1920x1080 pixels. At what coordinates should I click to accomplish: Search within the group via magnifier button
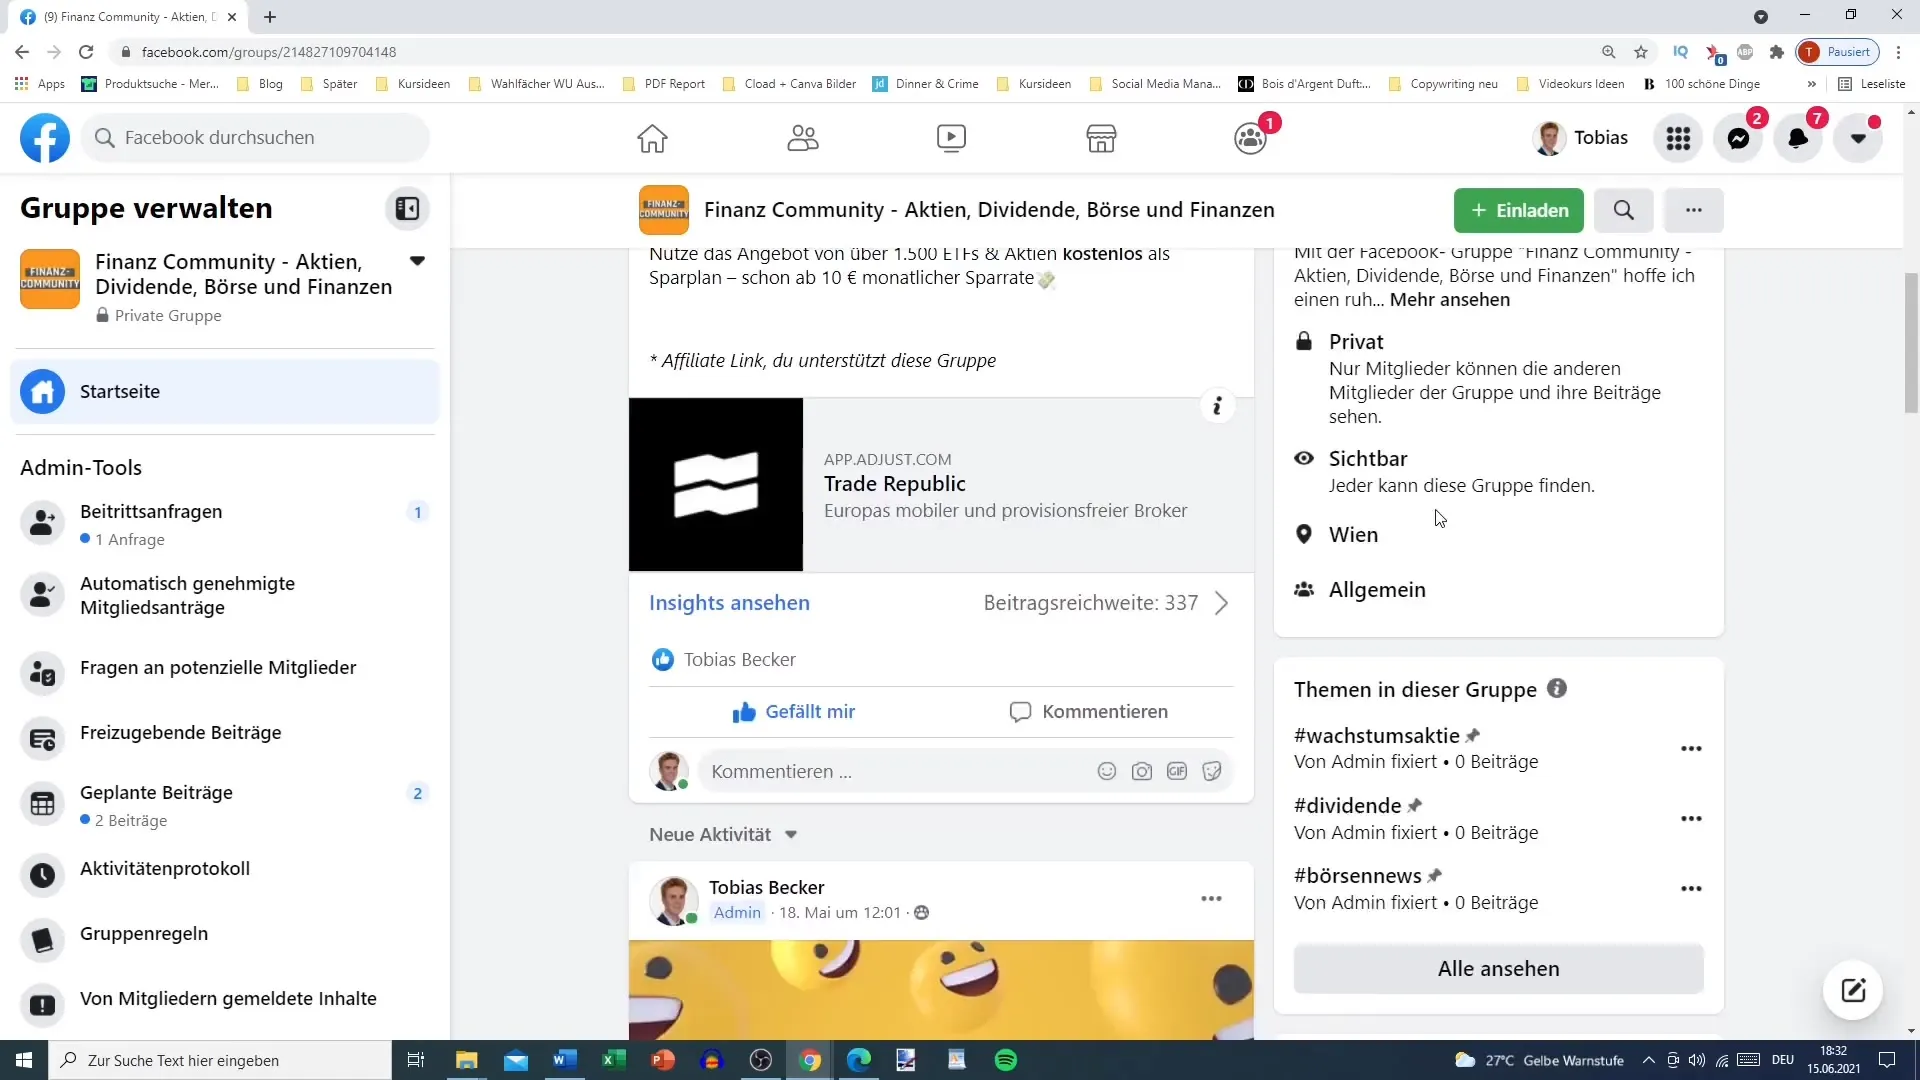[1623, 210]
